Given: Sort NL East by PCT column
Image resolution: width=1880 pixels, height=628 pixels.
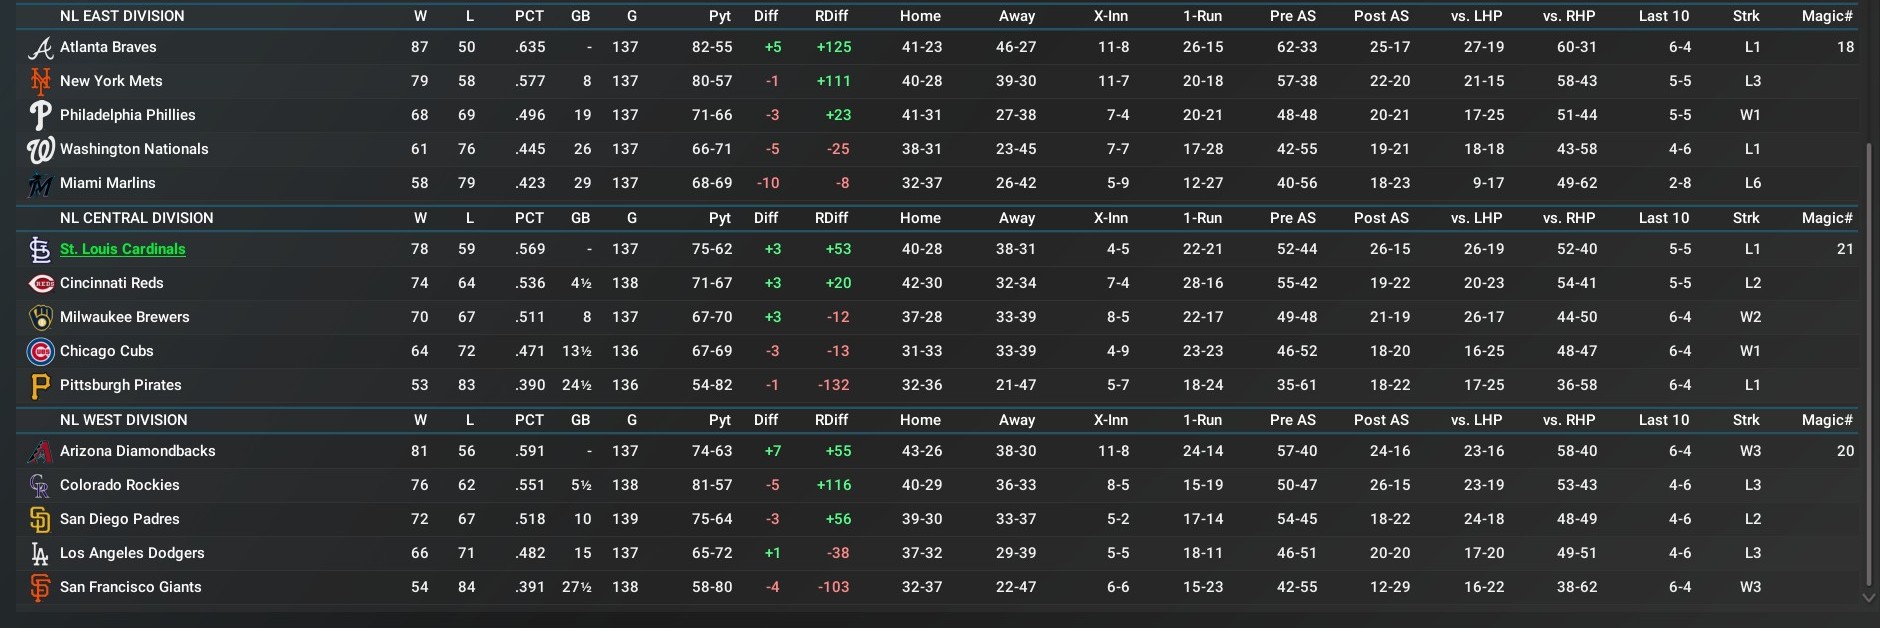Looking at the screenshot, I should (529, 16).
